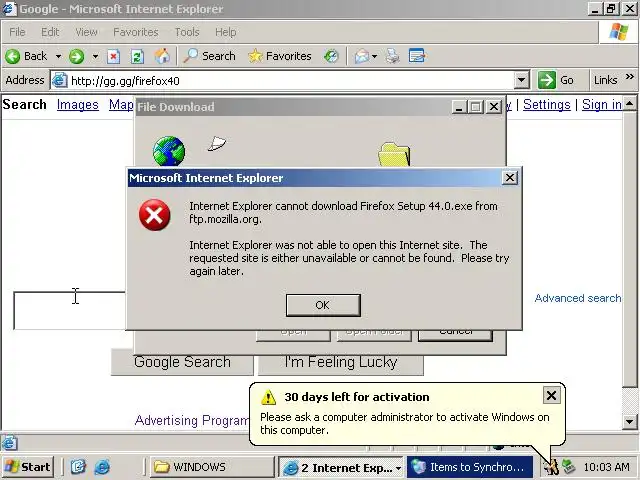640x480 pixels.
Task: Click the Mail envelope icon
Action: (x=362, y=56)
